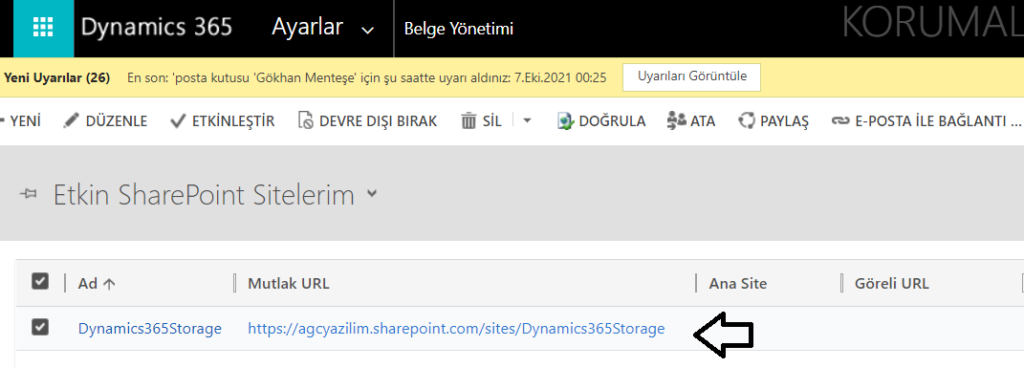Open the agcyazilim.sharepoint.com site URL link
Viewport: 1024px width, 368px height.
click(456, 329)
